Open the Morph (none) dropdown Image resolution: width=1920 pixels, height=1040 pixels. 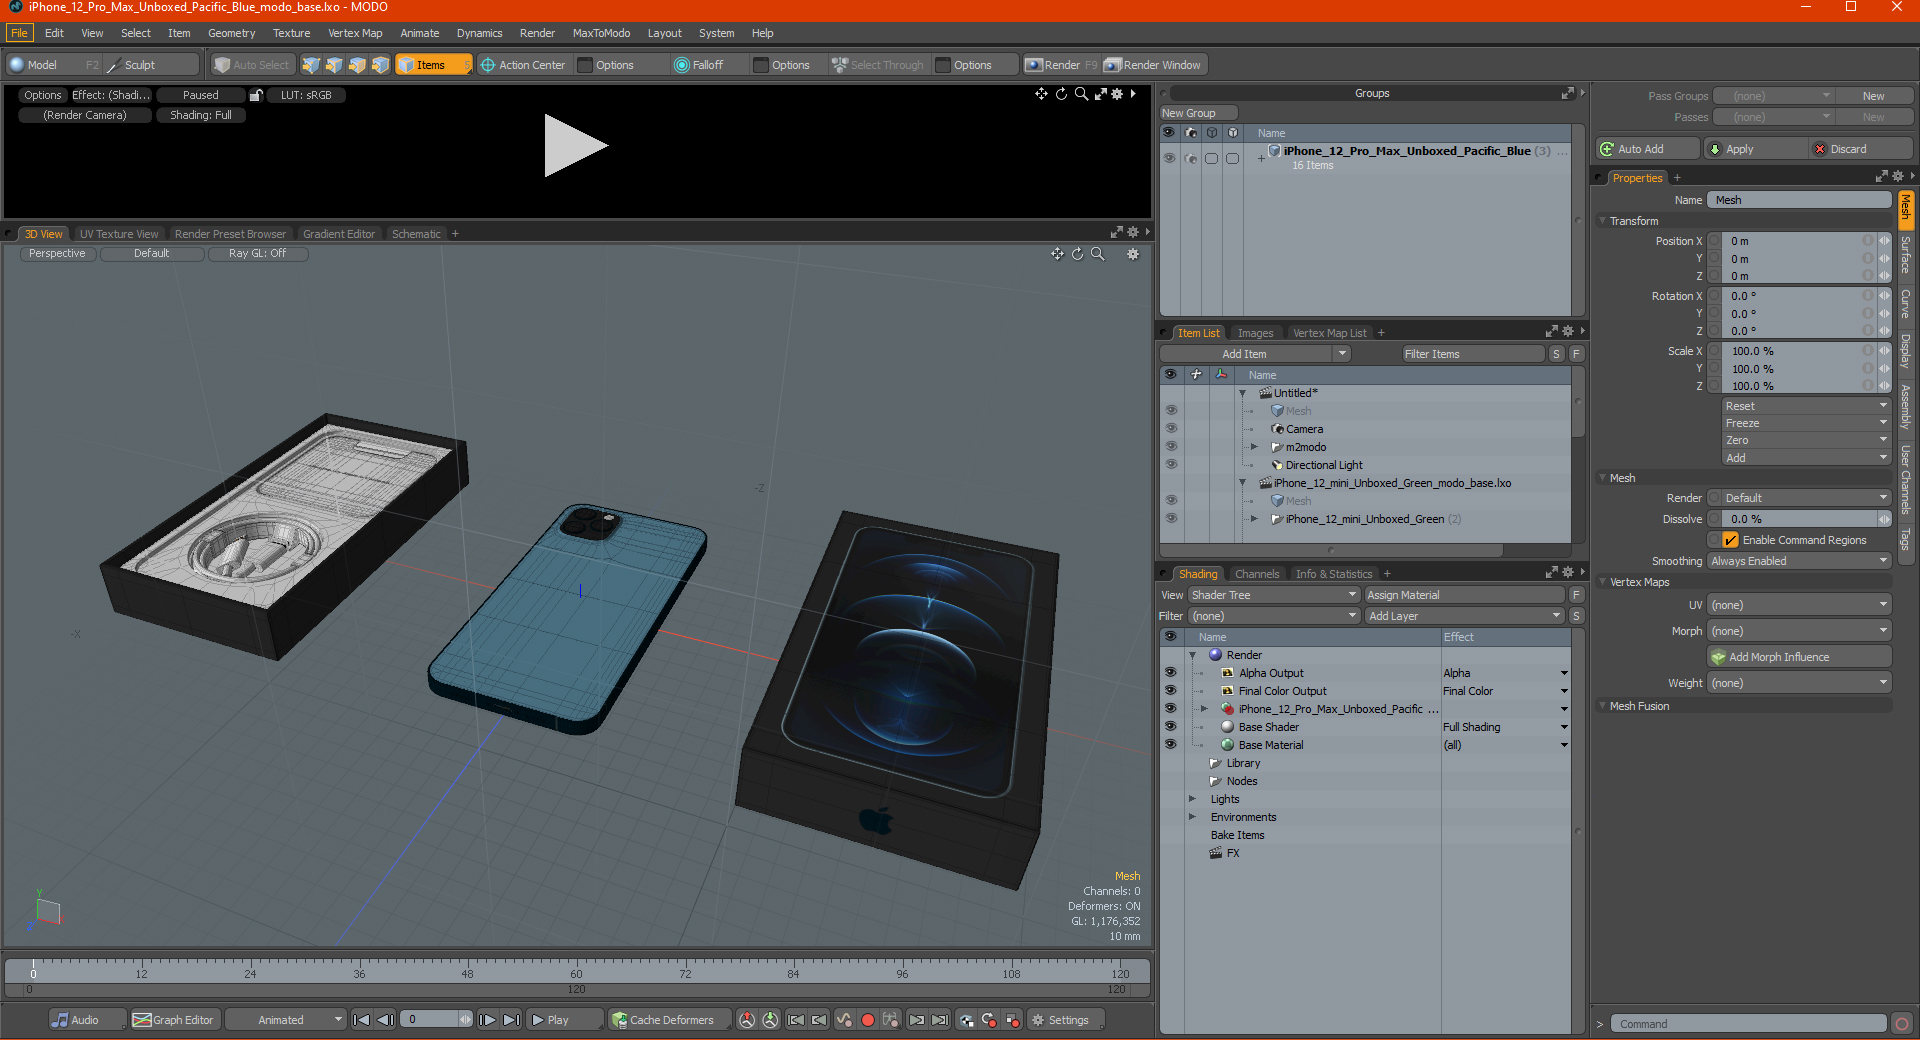point(1798,631)
